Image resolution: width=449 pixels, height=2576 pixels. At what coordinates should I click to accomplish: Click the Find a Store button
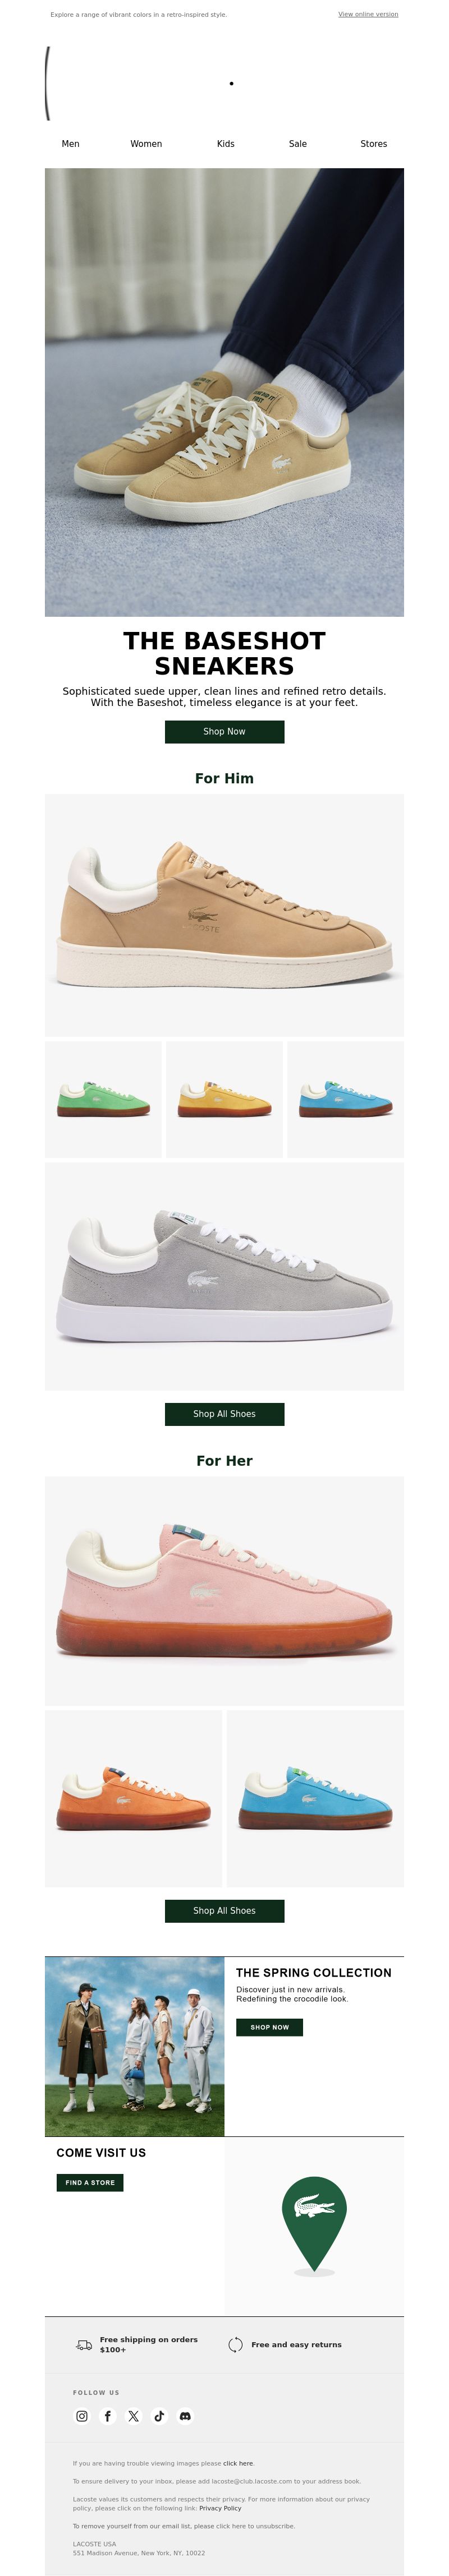click(90, 2183)
